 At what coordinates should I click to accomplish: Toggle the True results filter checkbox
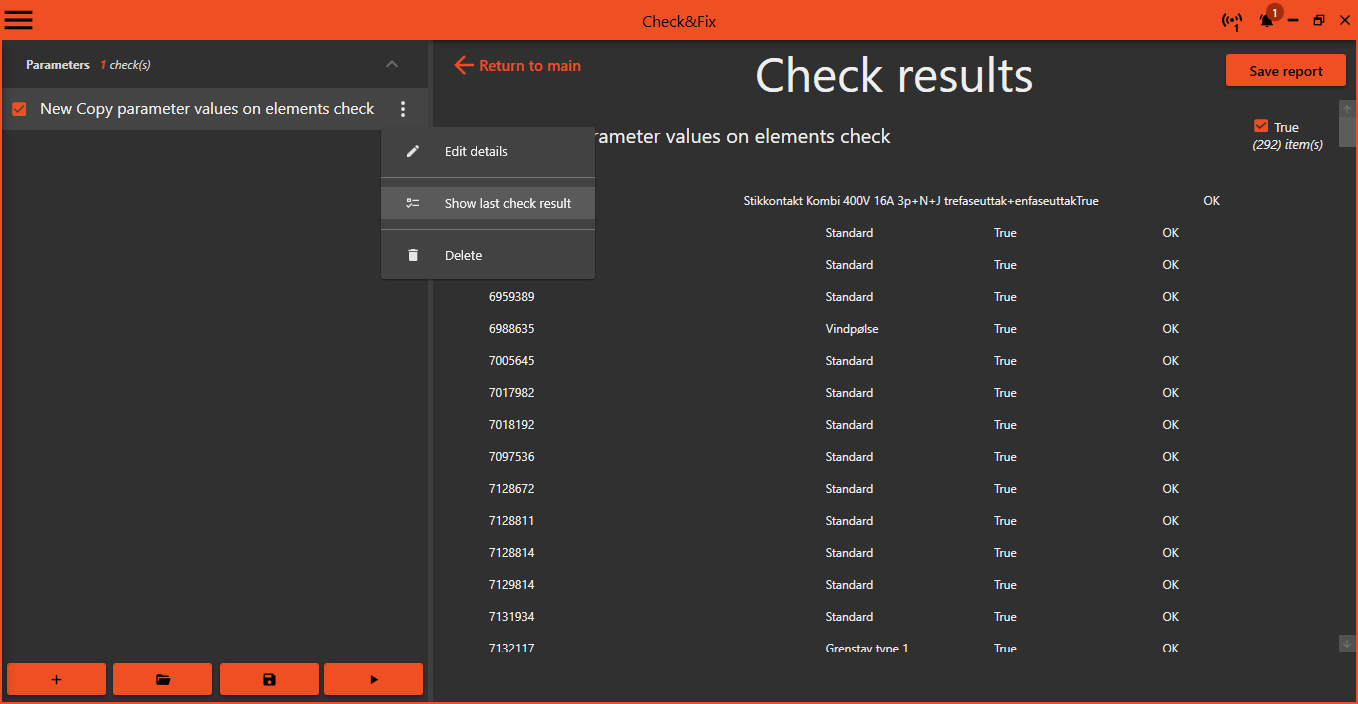point(1261,126)
